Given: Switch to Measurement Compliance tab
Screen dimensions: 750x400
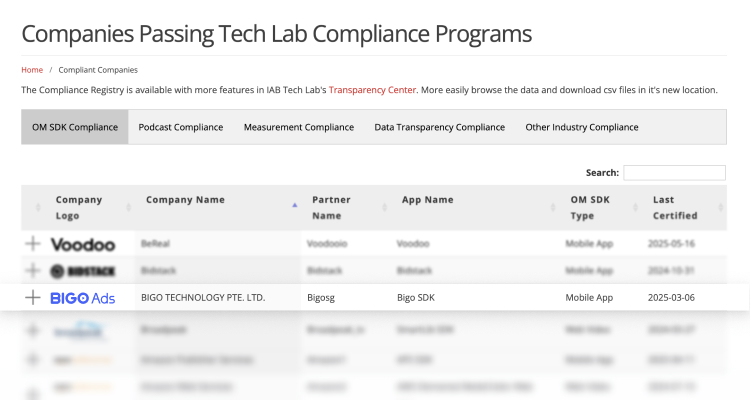Looking at the screenshot, I should 298,127.
